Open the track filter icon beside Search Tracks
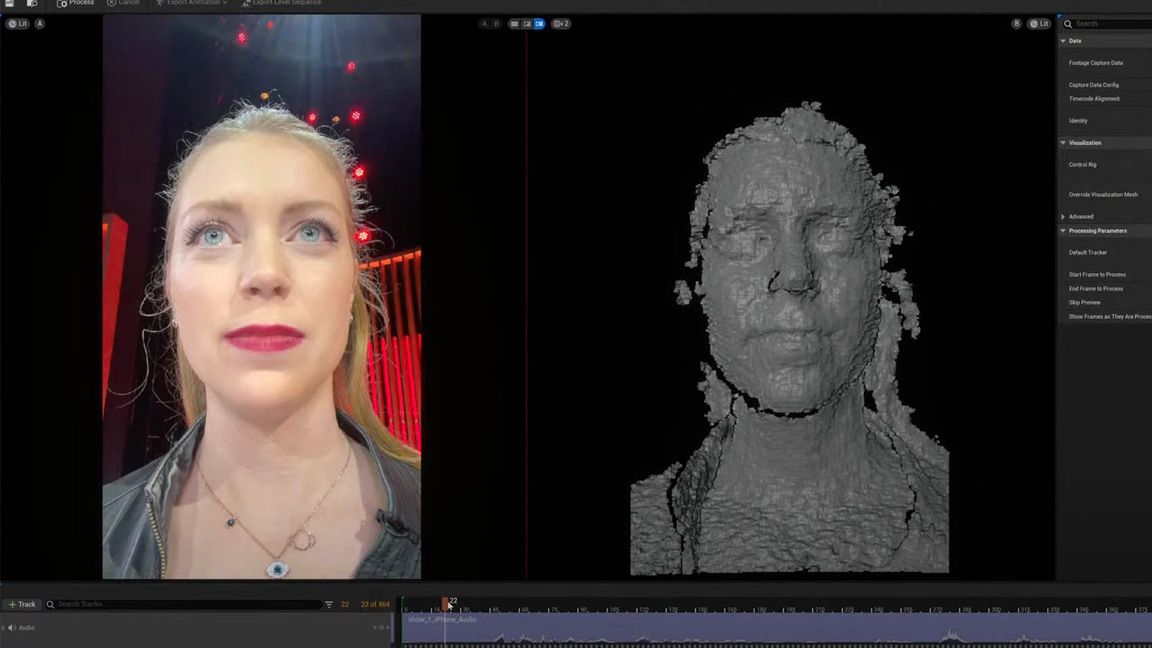The height and width of the screenshot is (648, 1152). [328, 604]
